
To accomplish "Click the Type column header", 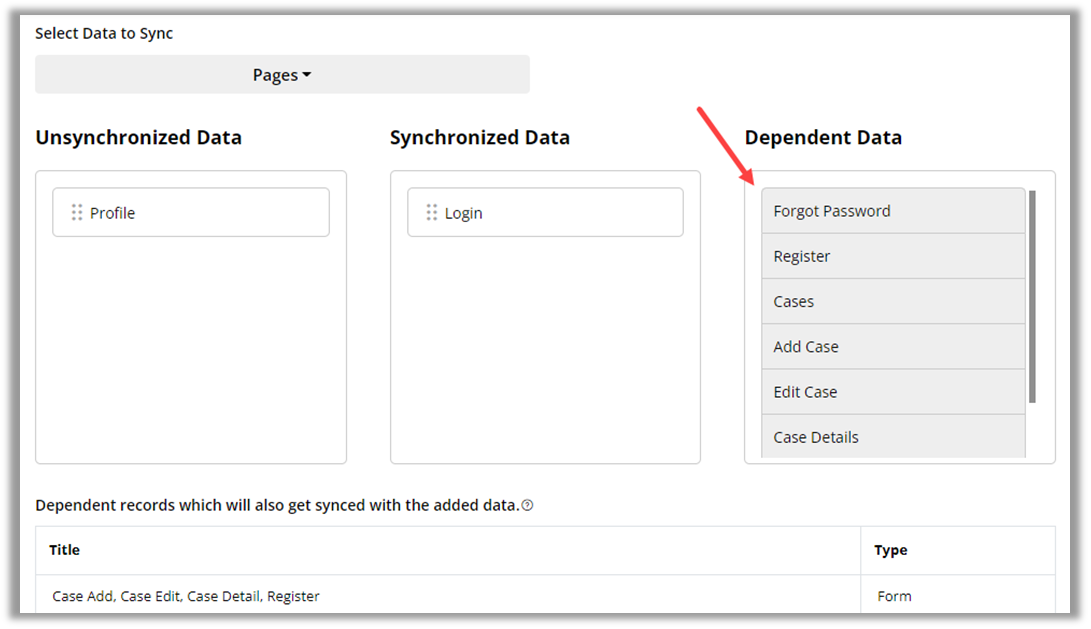I will pyautogui.click(x=890, y=550).
